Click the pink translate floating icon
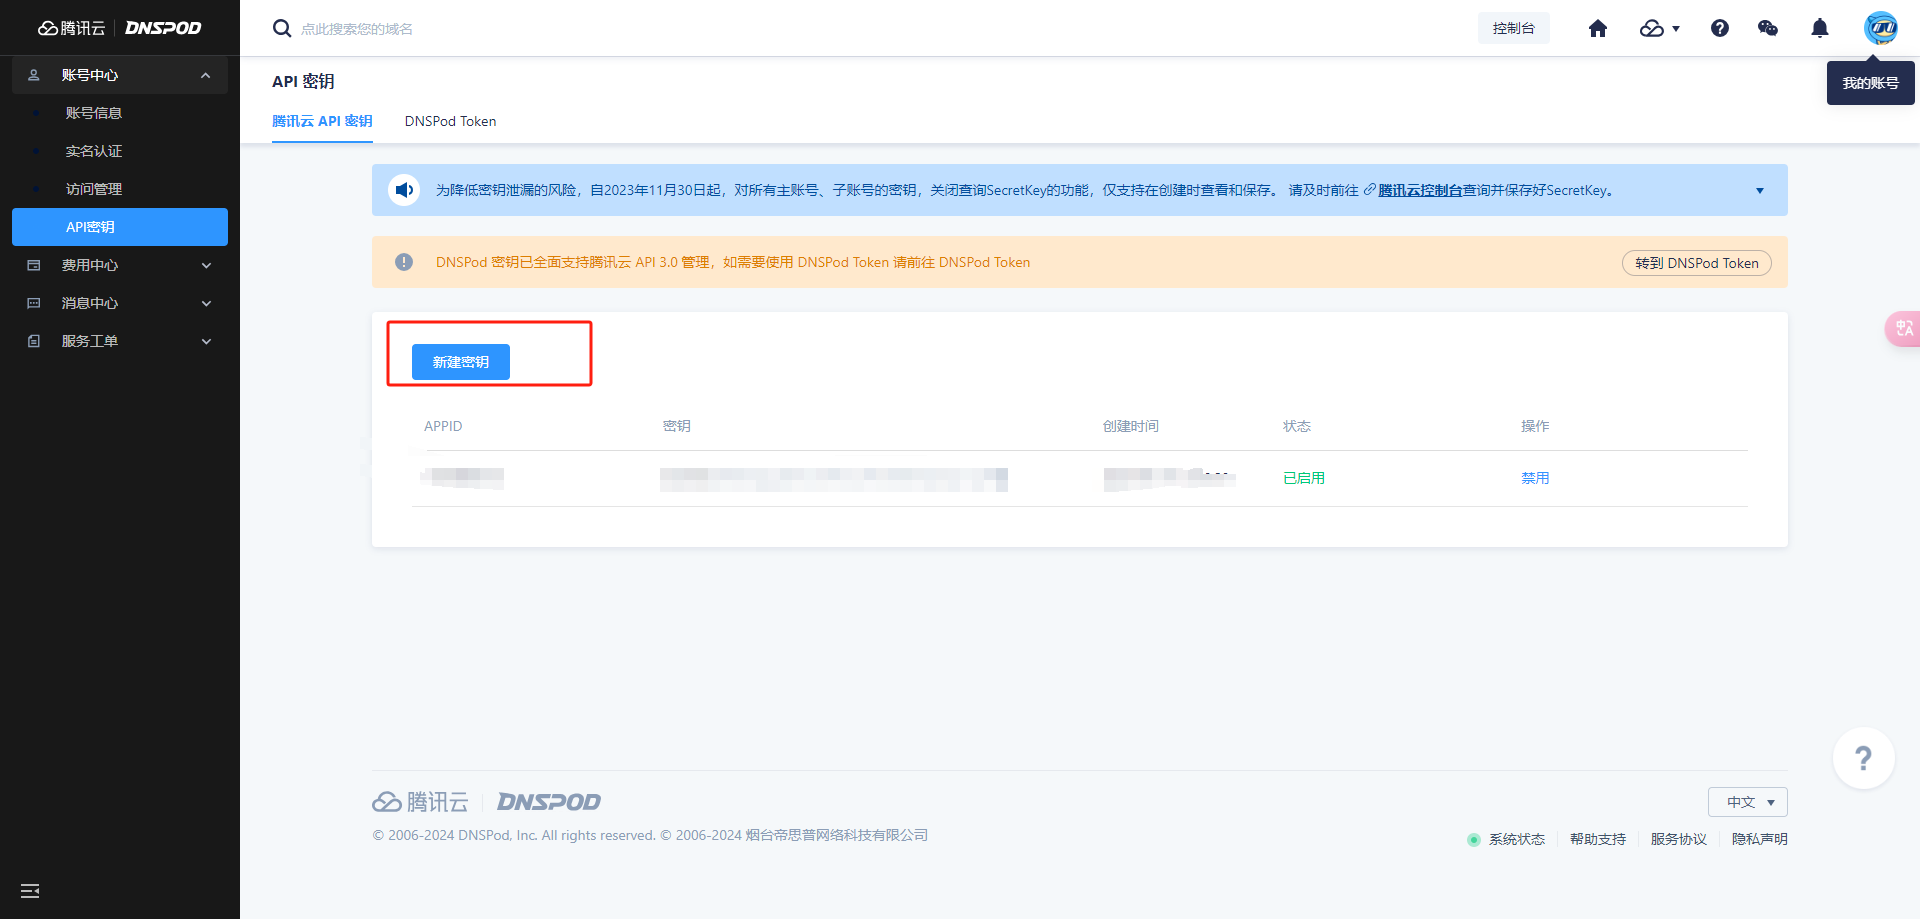 click(1903, 329)
